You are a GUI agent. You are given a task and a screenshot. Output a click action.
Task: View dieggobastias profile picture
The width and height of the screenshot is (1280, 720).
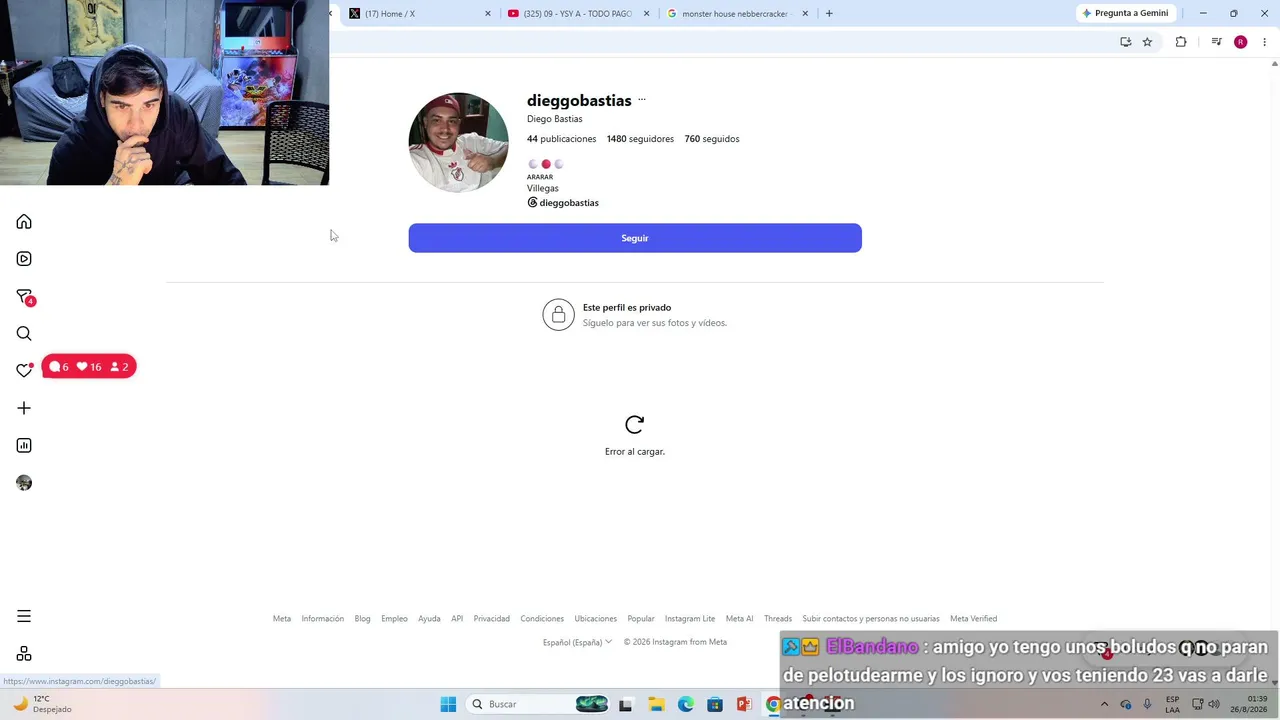pyautogui.click(x=458, y=143)
